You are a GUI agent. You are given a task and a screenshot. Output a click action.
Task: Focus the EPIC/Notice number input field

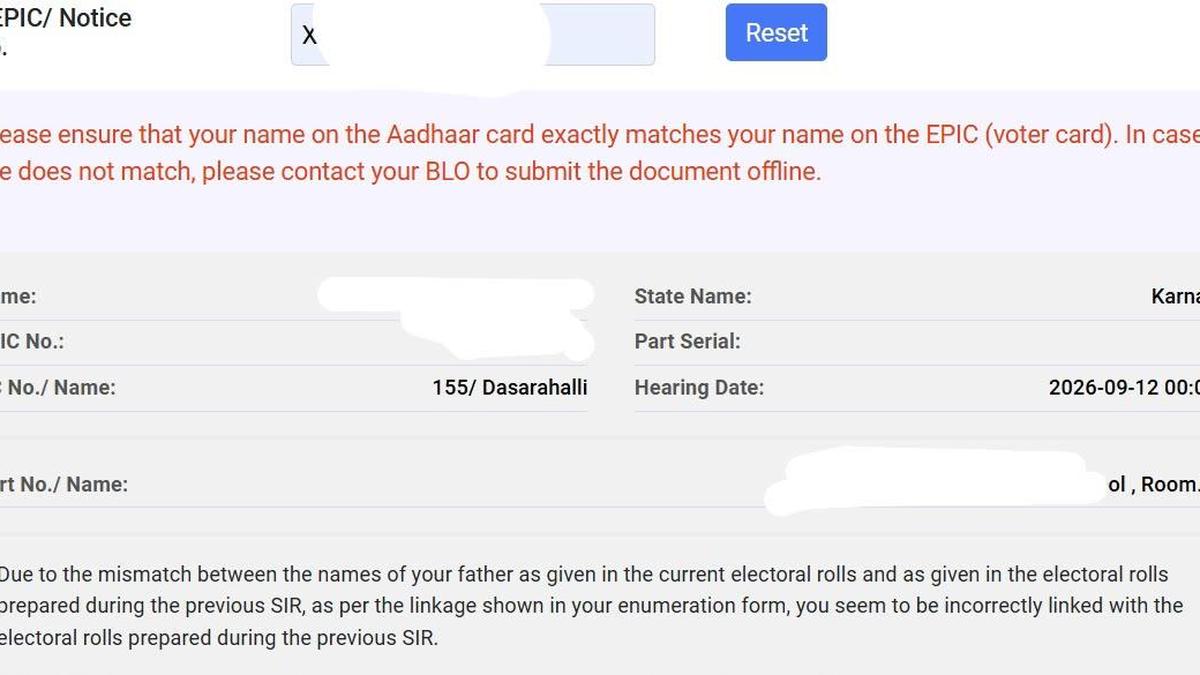[472, 34]
